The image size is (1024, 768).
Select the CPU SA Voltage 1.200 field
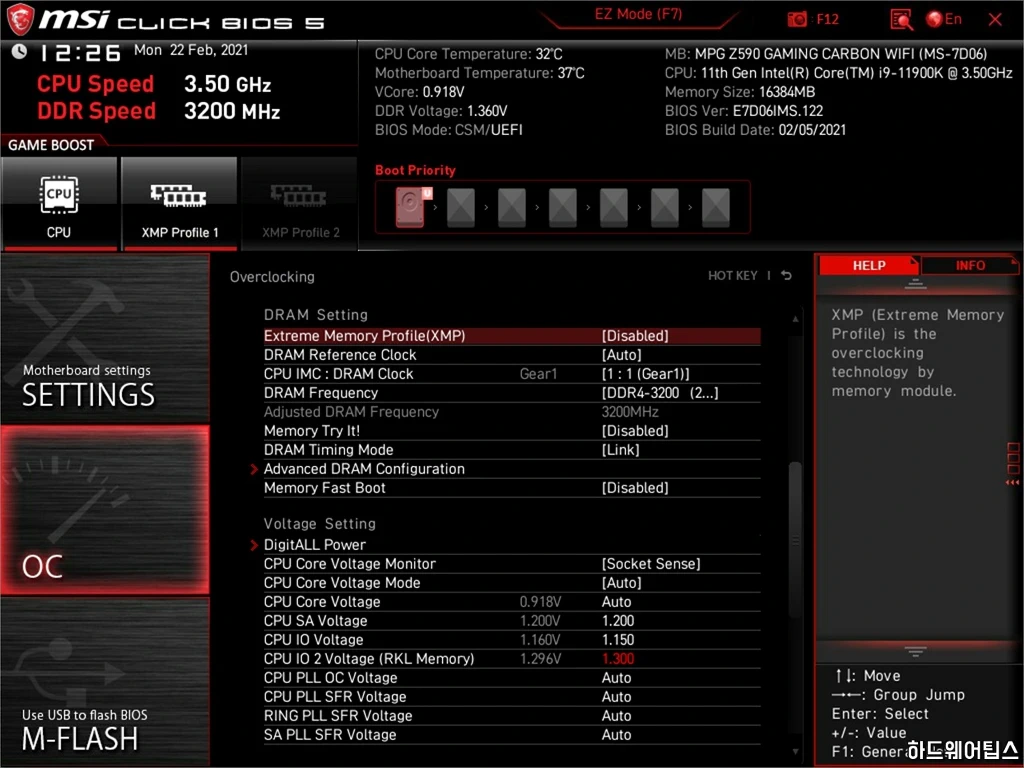click(618, 621)
